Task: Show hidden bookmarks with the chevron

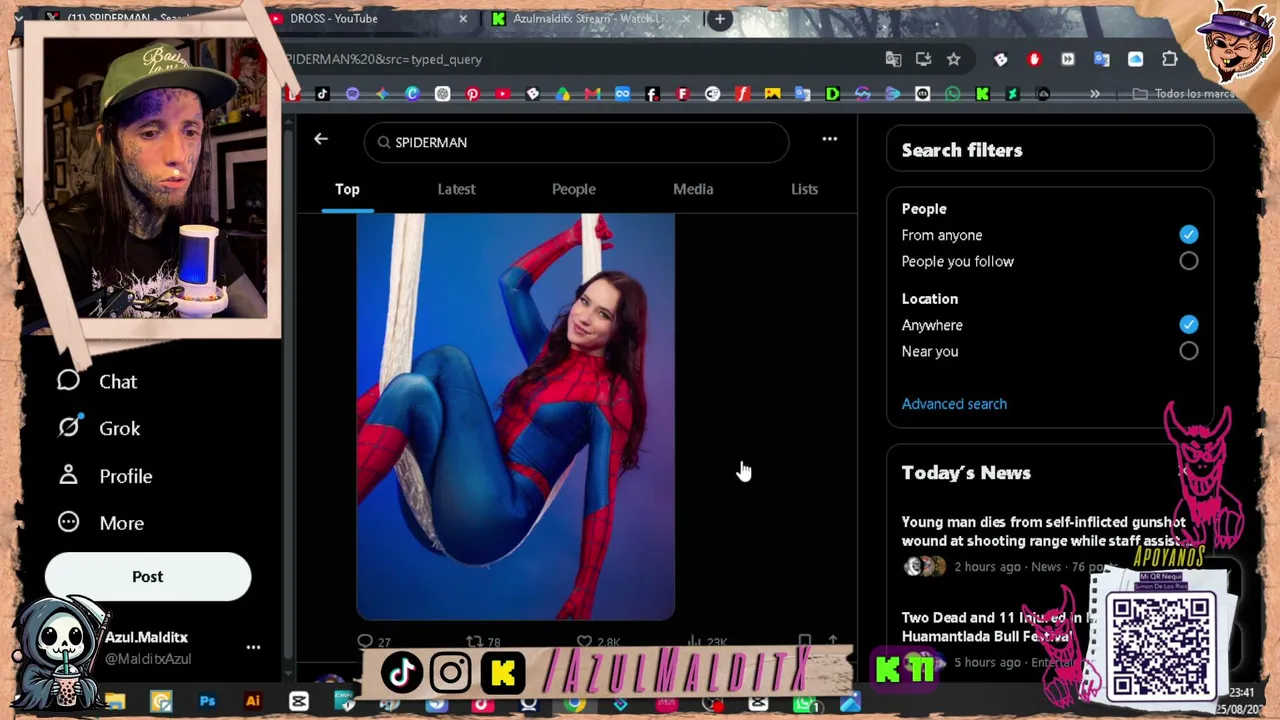Action: (1095, 94)
